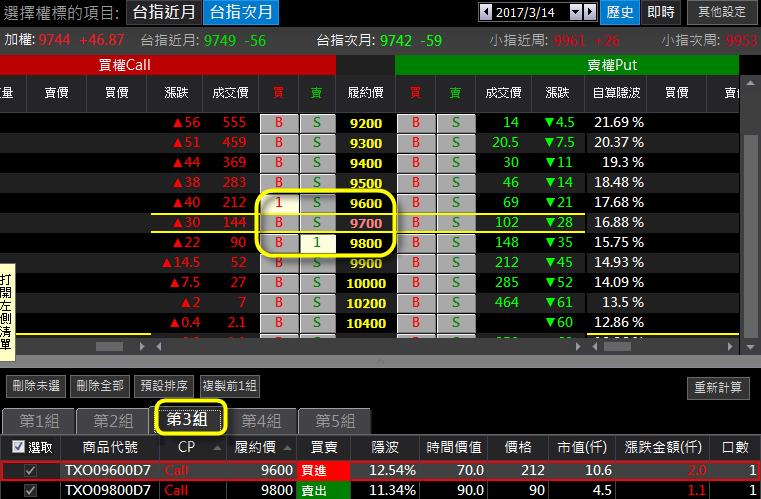The image size is (761, 499).
Task: Click Call B button for strike 9200
Action: tap(279, 123)
